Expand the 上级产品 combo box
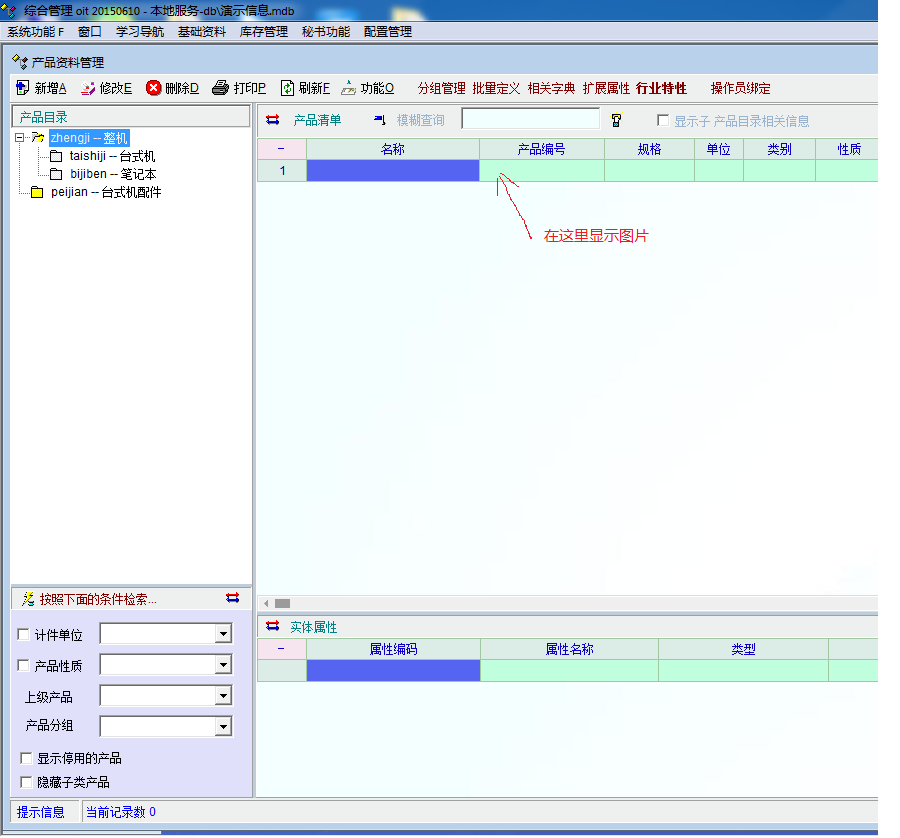 (223, 696)
